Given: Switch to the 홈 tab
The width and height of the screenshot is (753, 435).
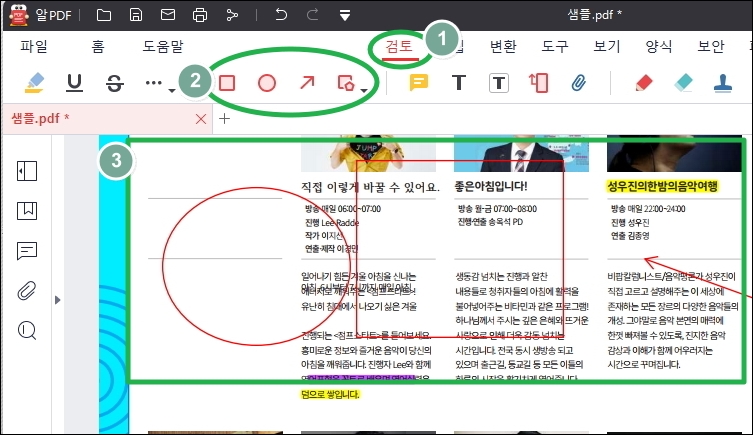Looking at the screenshot, I should 98,46.
